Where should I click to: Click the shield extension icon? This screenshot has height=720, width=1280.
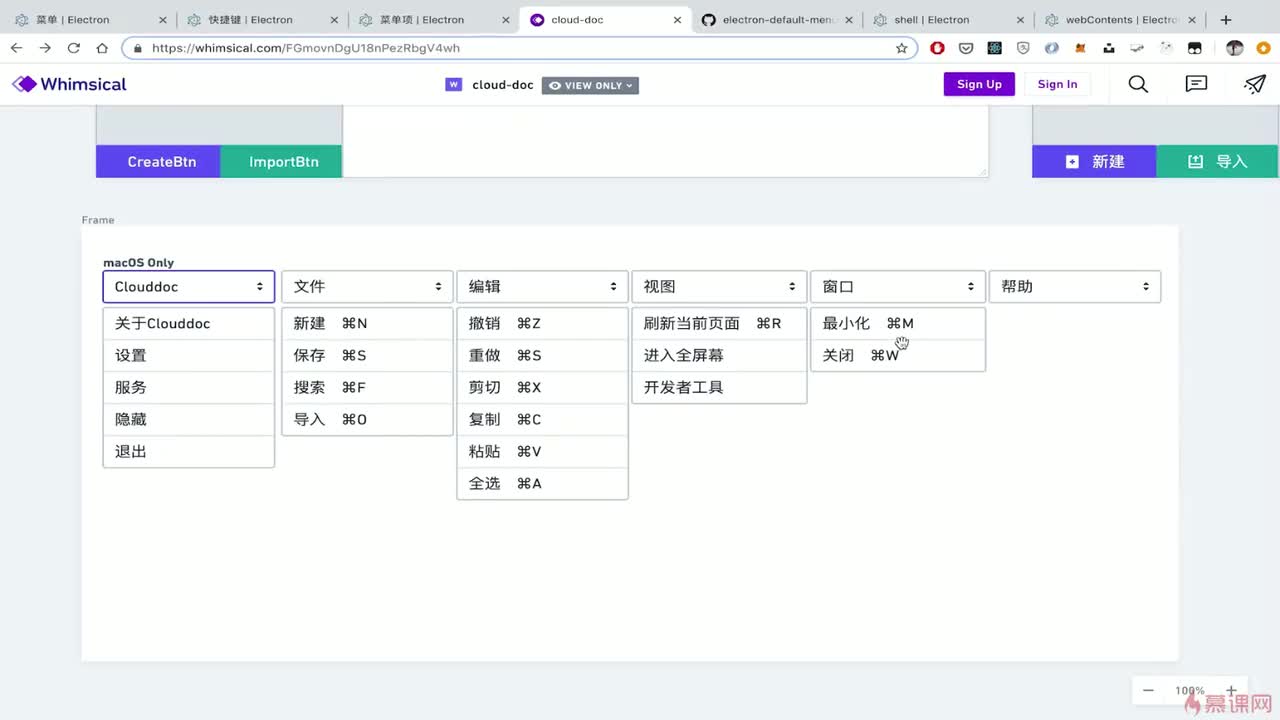pos(1023,48)
